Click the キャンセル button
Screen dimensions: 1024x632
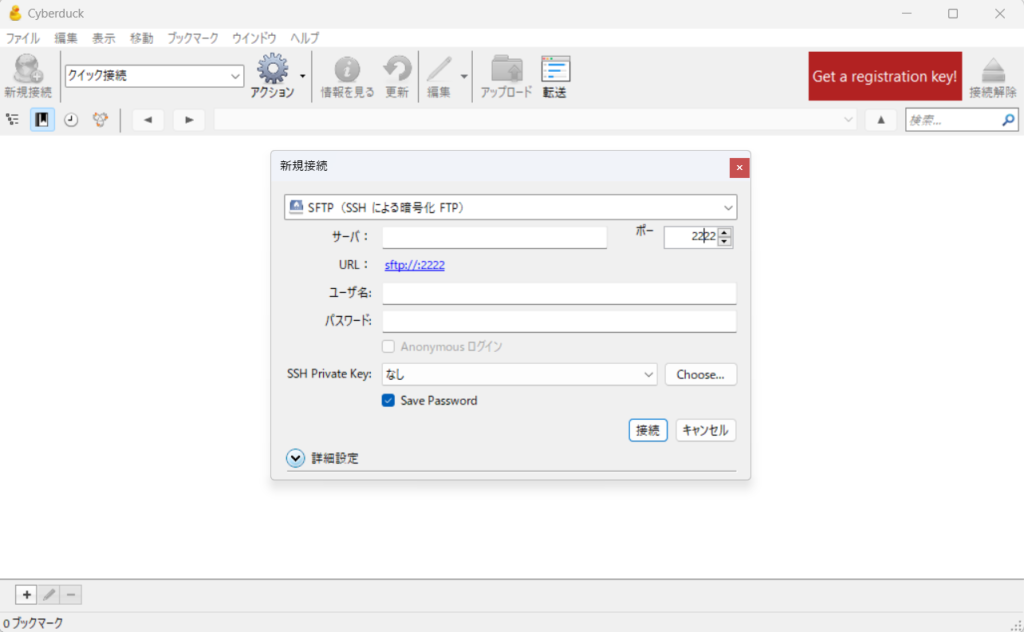point(705,430)
